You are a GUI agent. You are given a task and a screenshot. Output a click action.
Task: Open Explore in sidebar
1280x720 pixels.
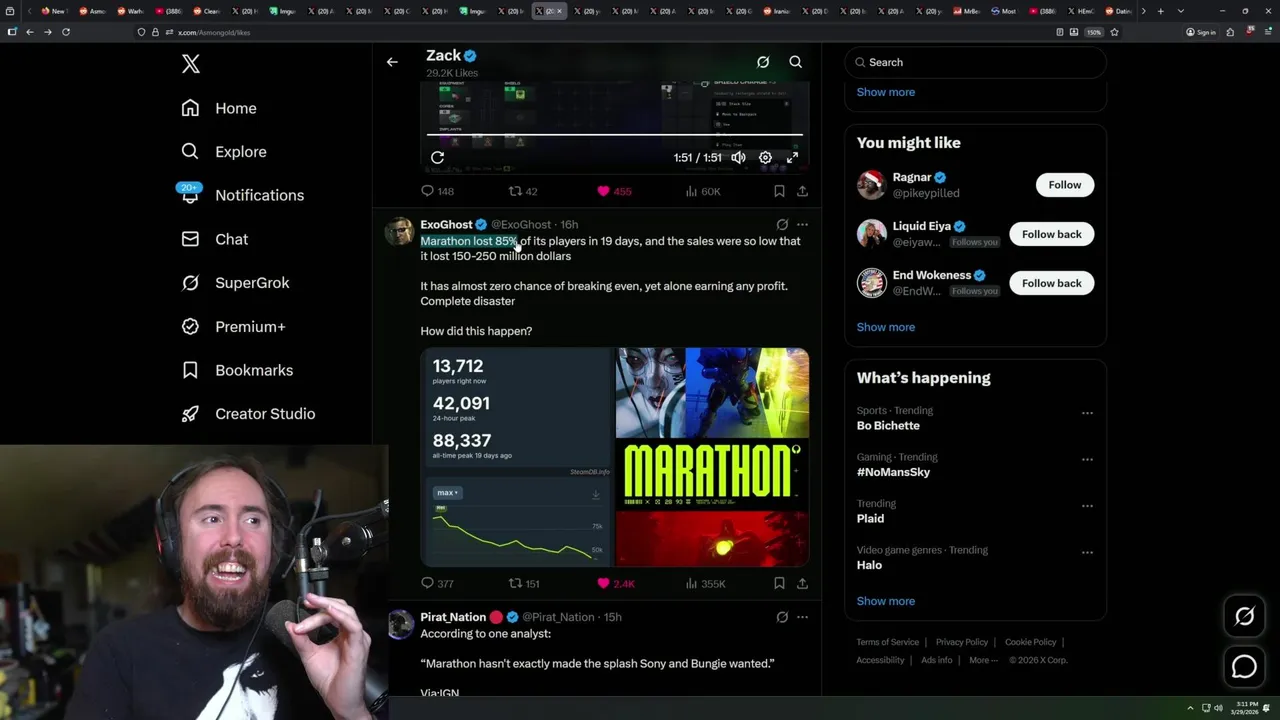click(x=224, y=152)
